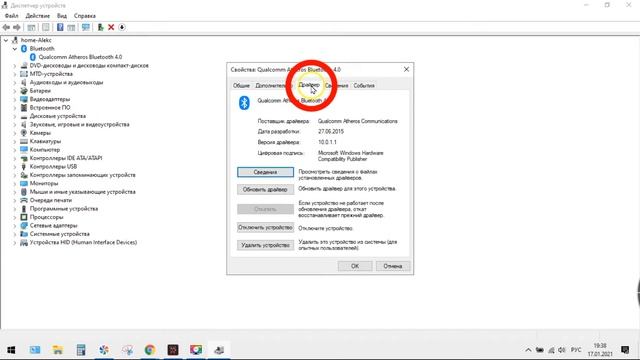Screen dimensions: 640x360
Task: Click the driver version value 10.0.1.1
Action: [327, 142]
